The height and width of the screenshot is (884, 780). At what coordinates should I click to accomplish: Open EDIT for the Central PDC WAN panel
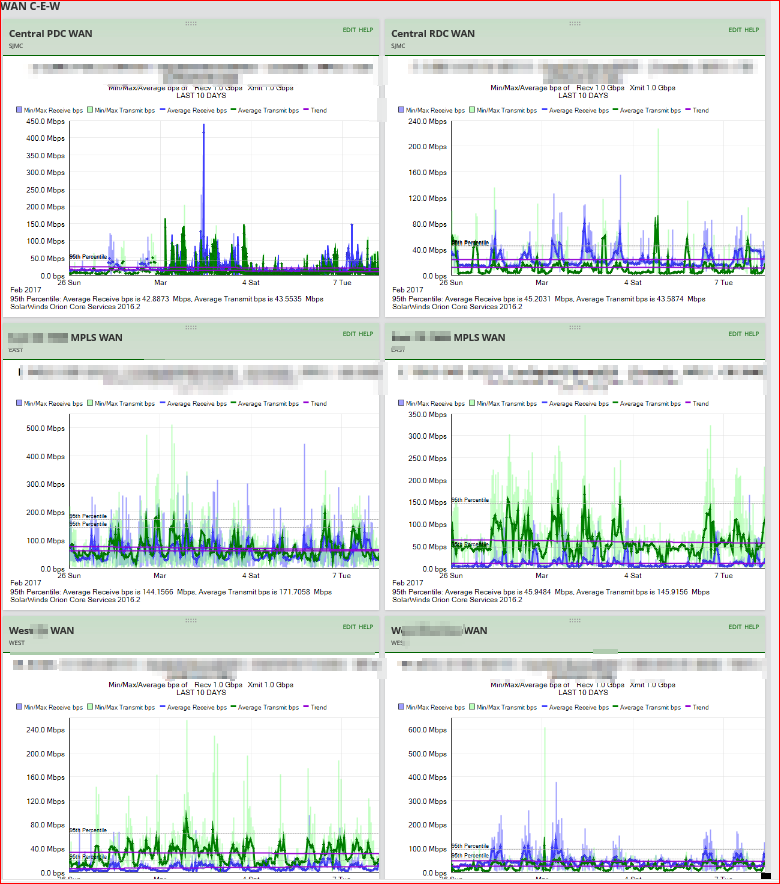tap(349, 30)
